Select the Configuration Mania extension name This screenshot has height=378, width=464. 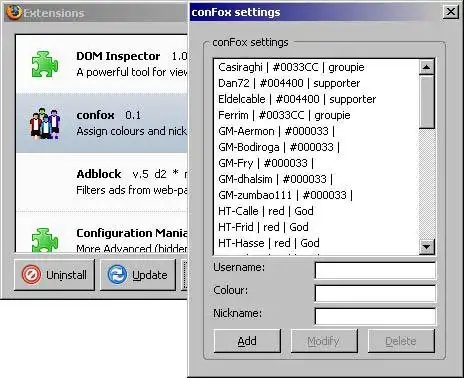point(132,233)
